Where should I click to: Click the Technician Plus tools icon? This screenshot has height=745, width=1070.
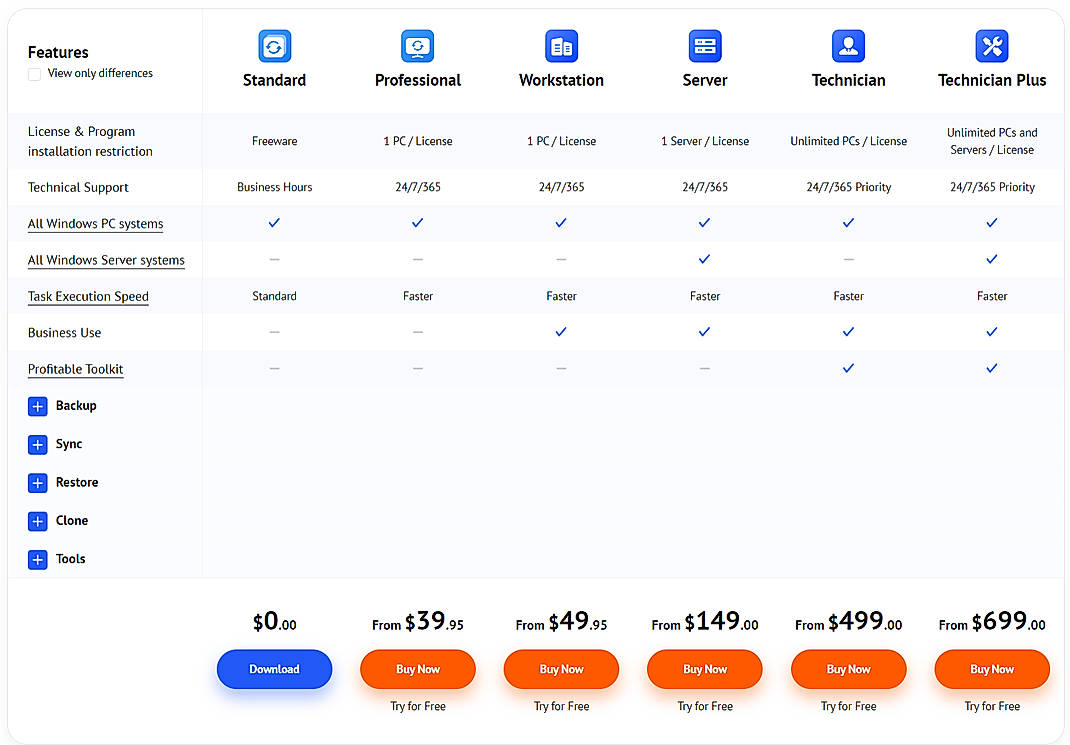pos(992,46)
